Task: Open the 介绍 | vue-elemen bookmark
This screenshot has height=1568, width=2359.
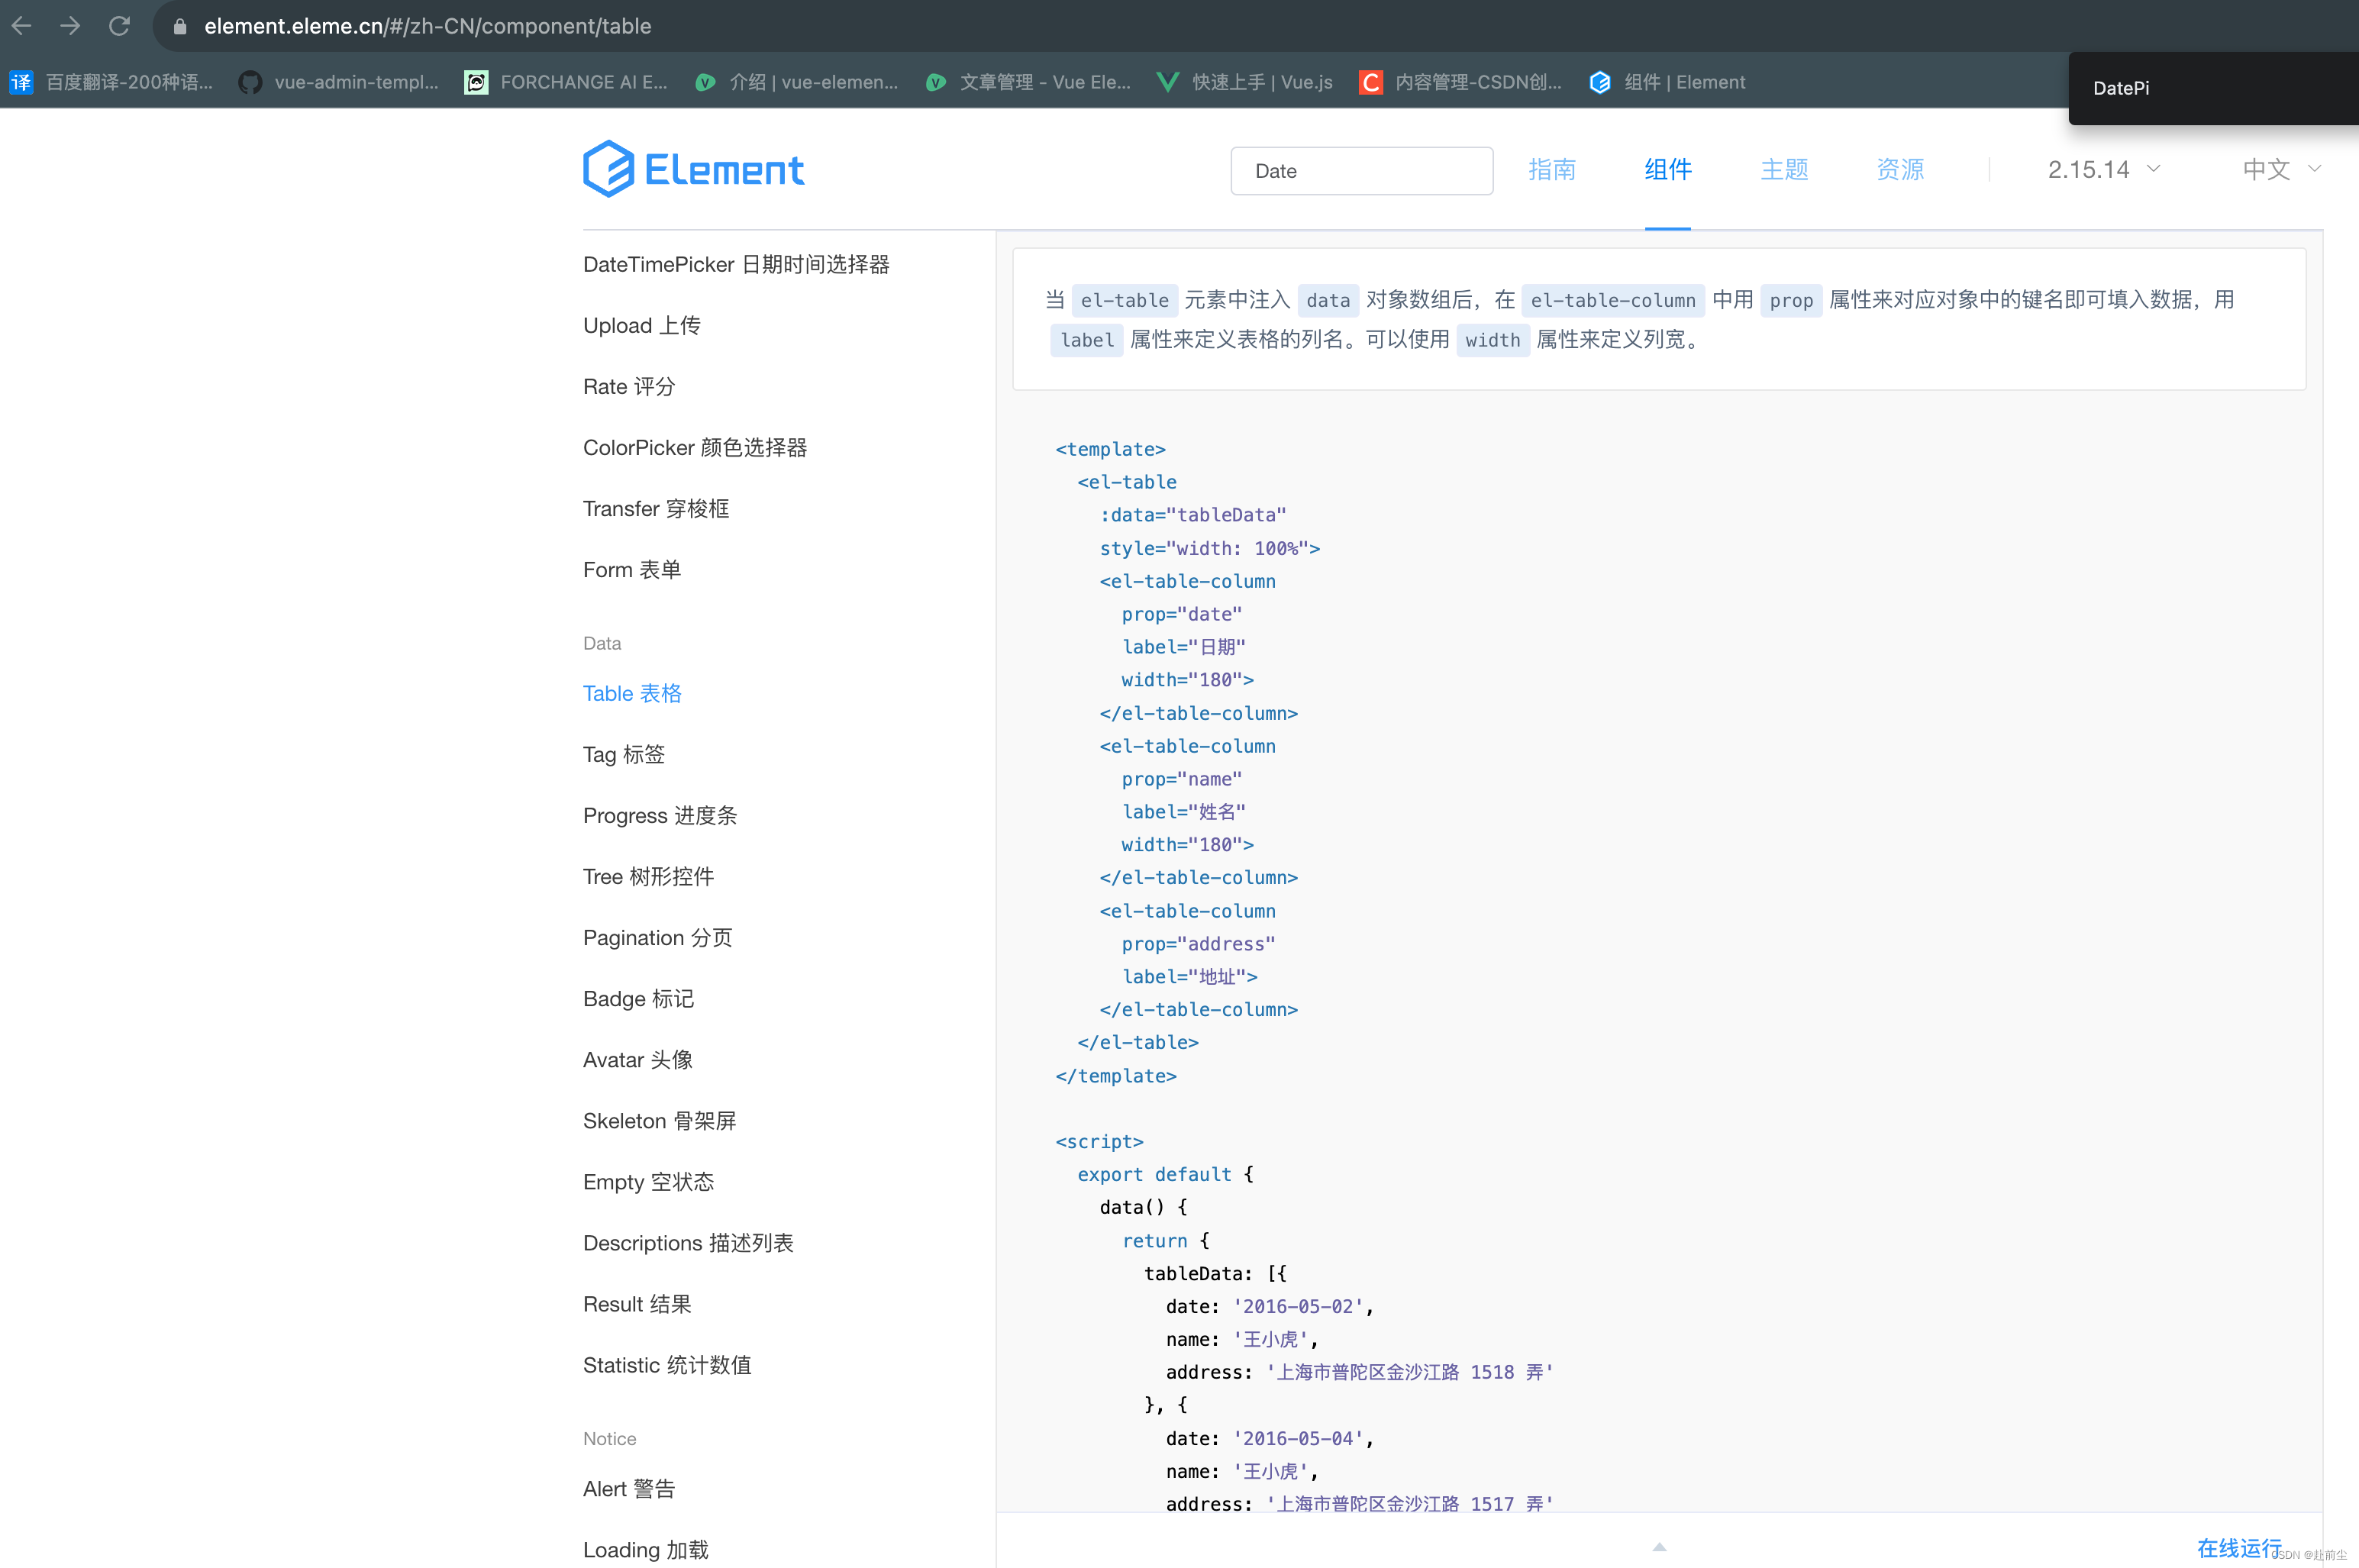Action: 797,82
